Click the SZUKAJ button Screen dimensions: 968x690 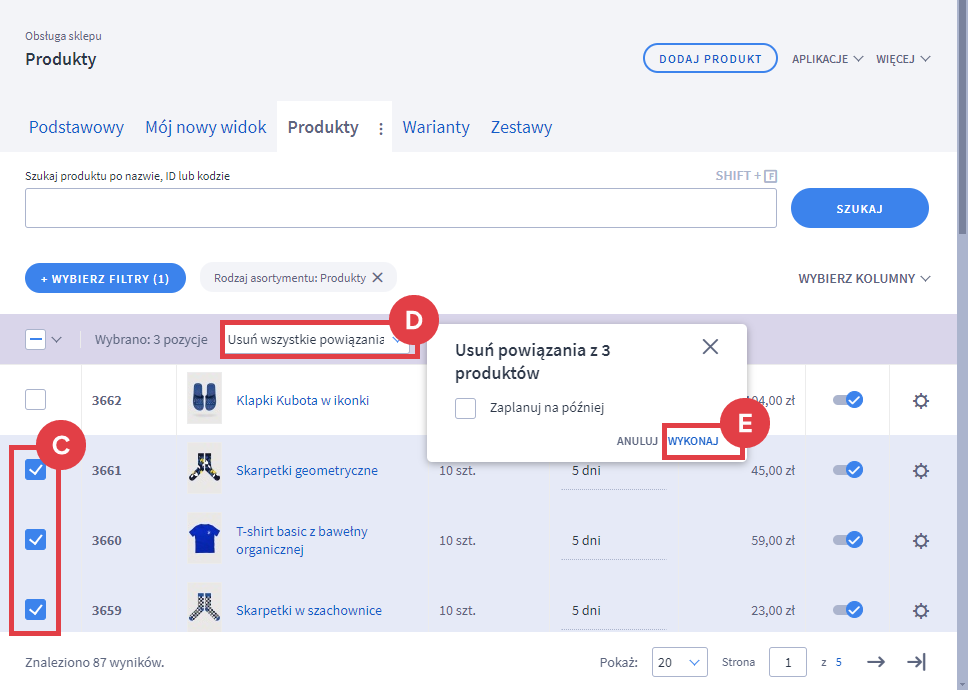click(859, 209)
